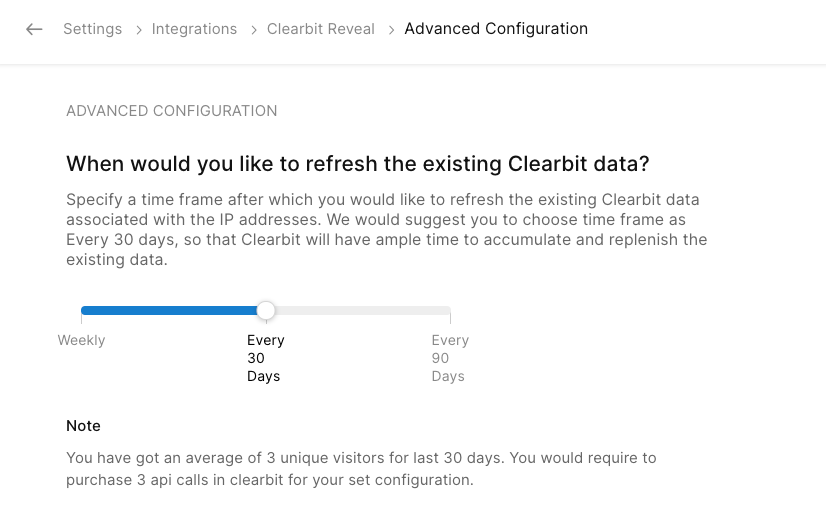
Task: Go to the Settings breadcrumb
Action: tap(92, 29)
